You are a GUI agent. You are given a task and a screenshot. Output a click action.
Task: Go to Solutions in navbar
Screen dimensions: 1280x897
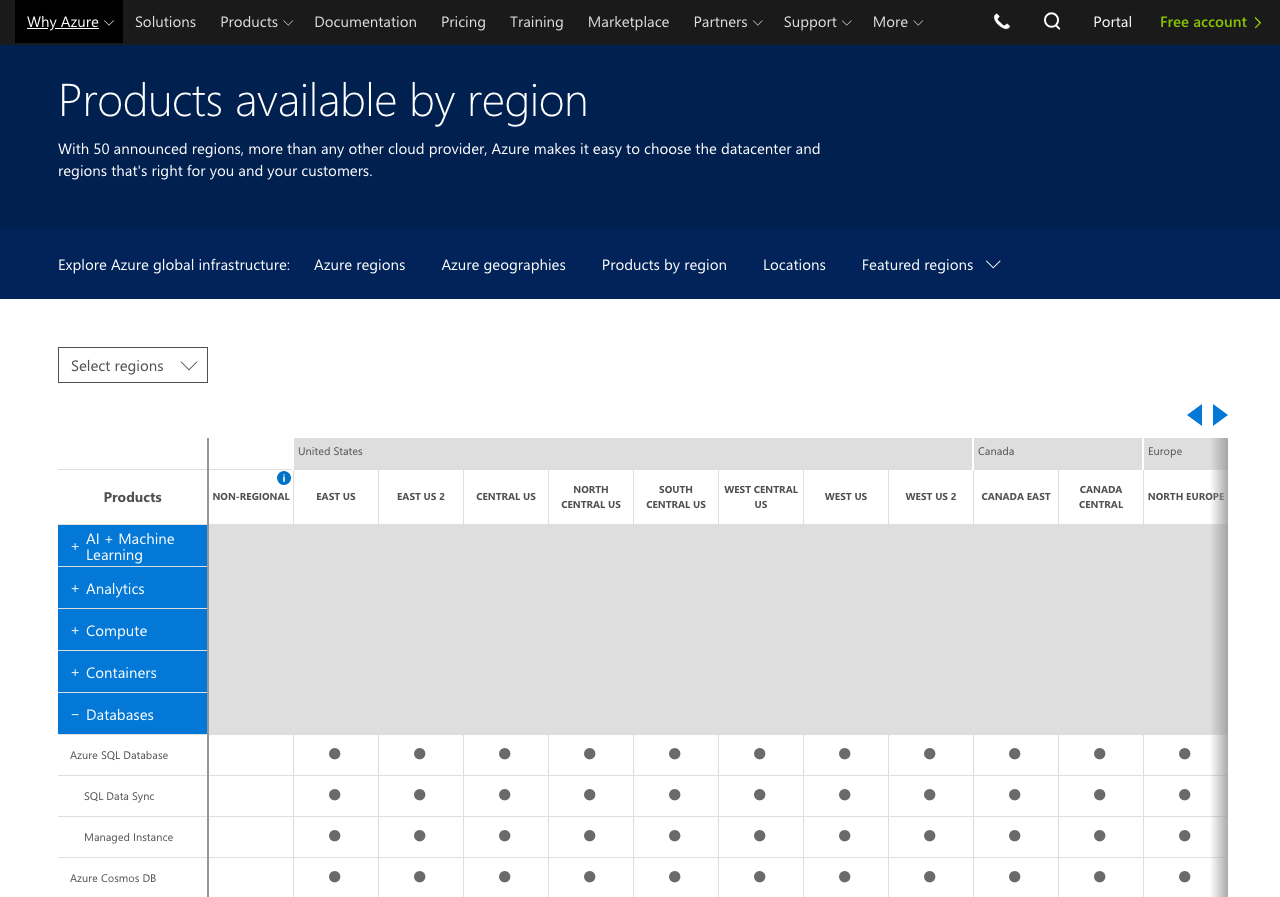click(166, 22)
